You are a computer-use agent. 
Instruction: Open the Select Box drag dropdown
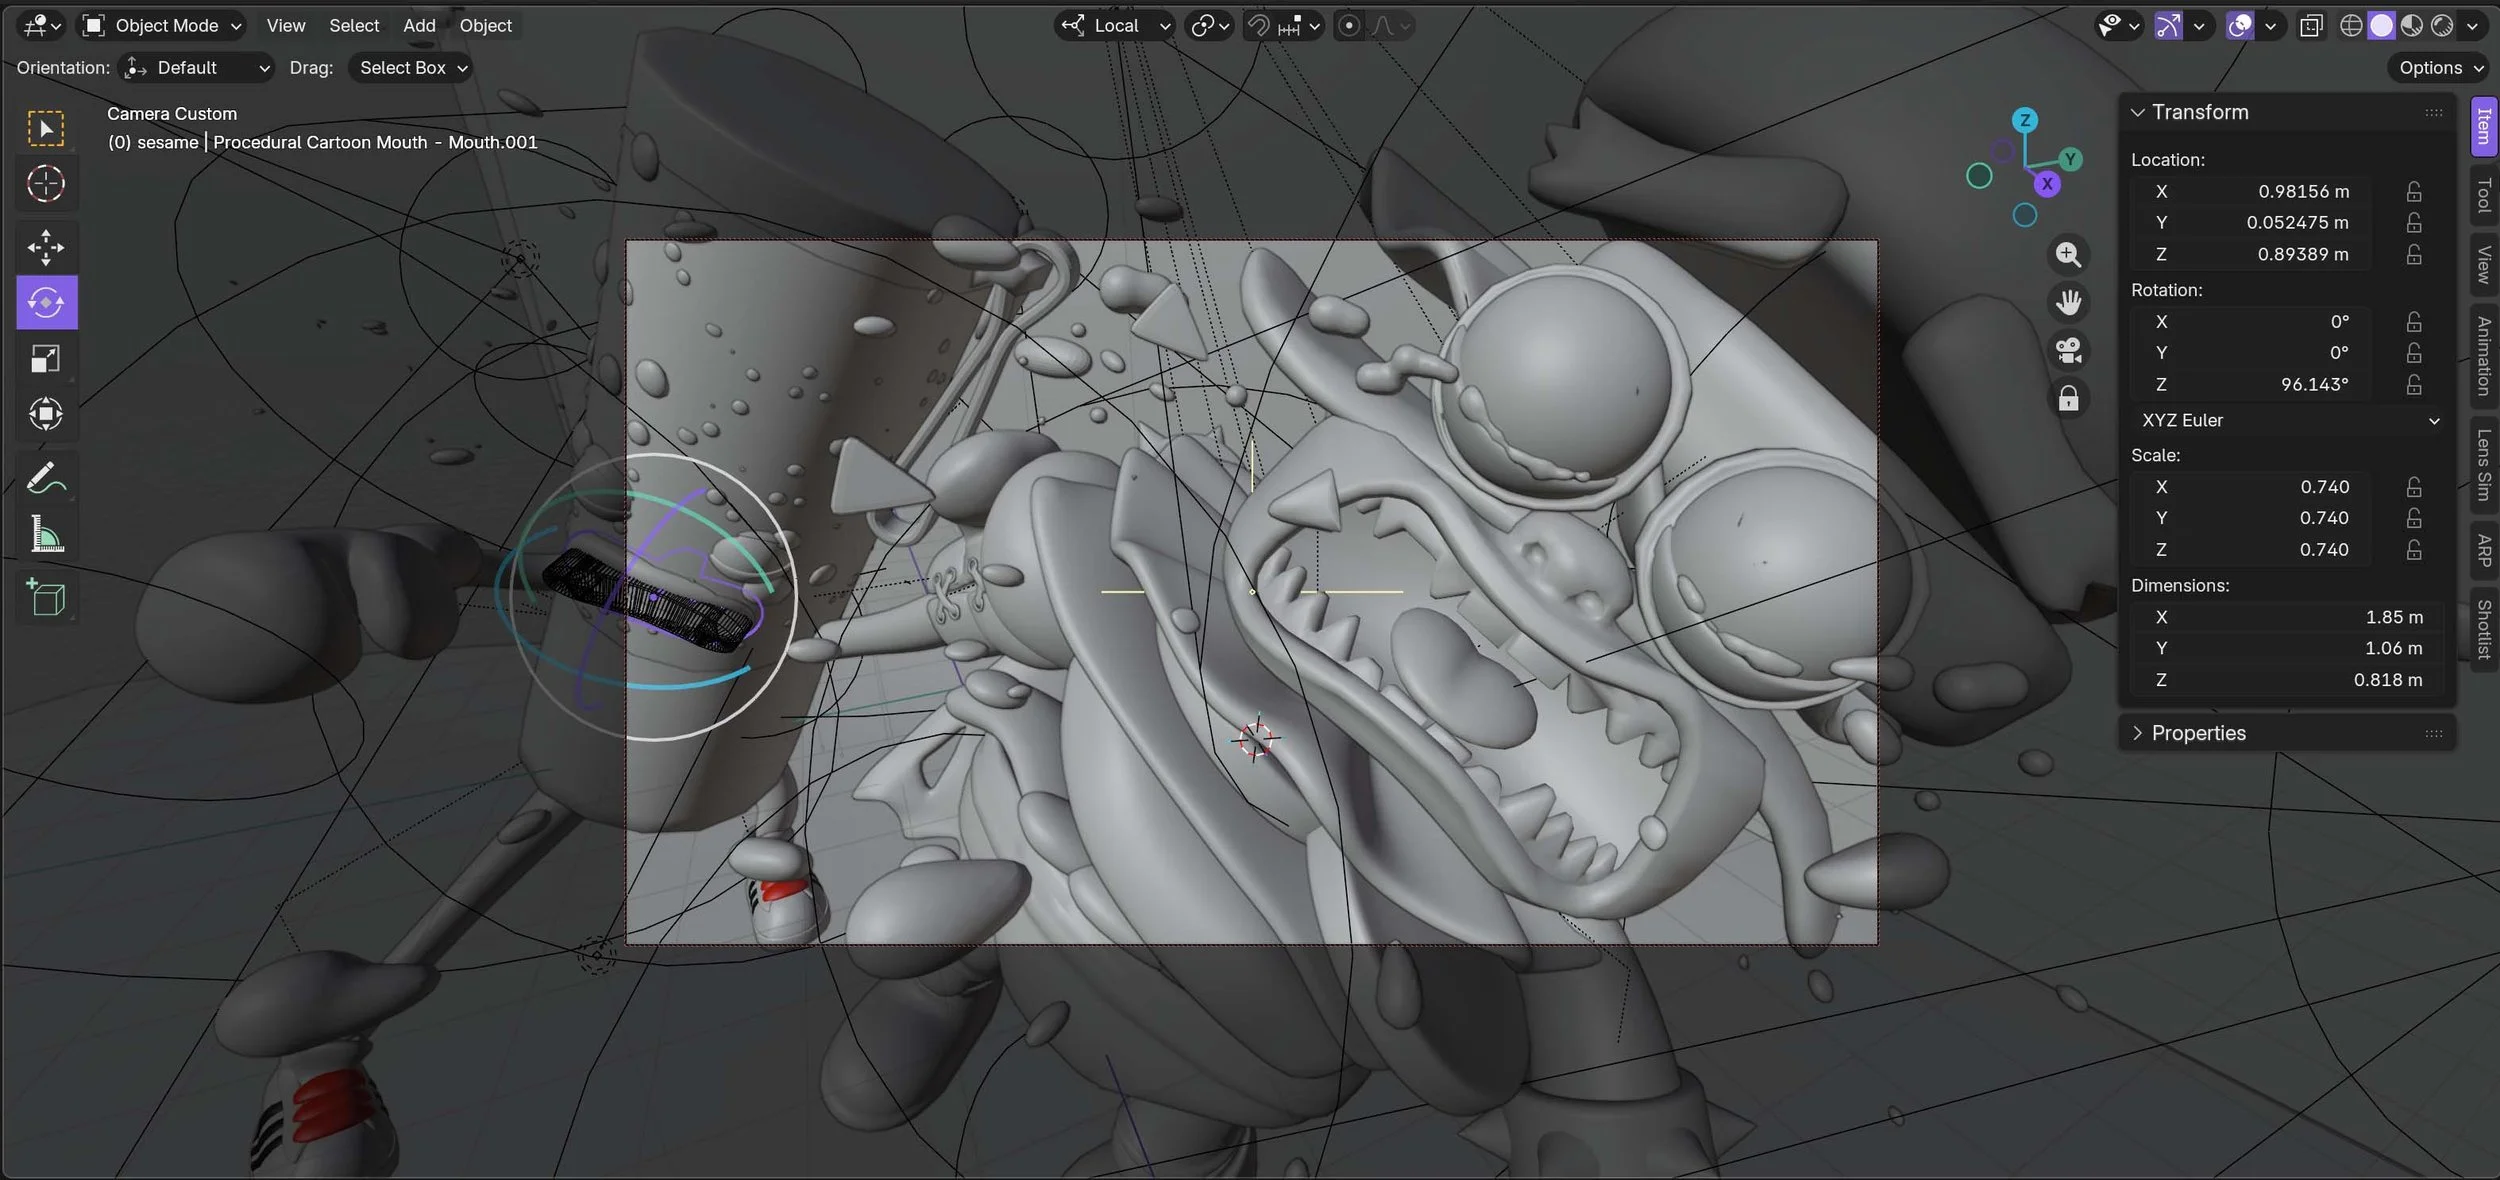(x=413, y=68)
